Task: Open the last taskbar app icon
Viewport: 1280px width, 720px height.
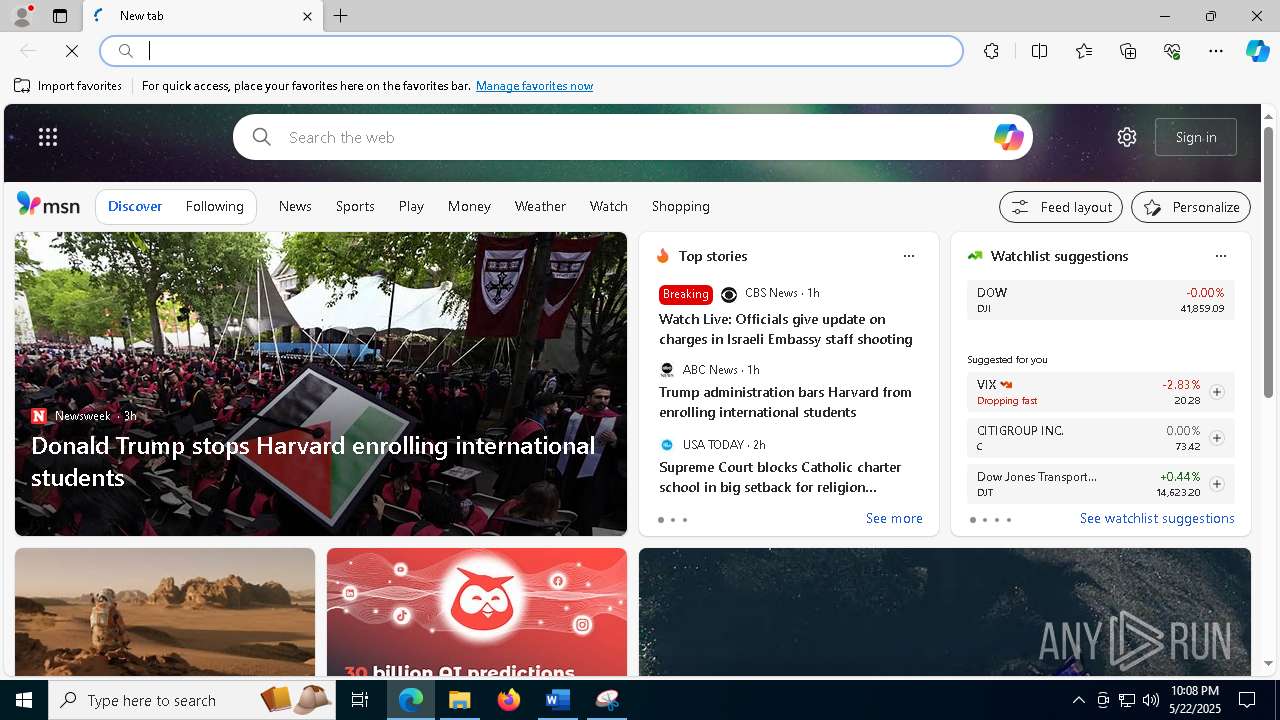Action: 607,700
